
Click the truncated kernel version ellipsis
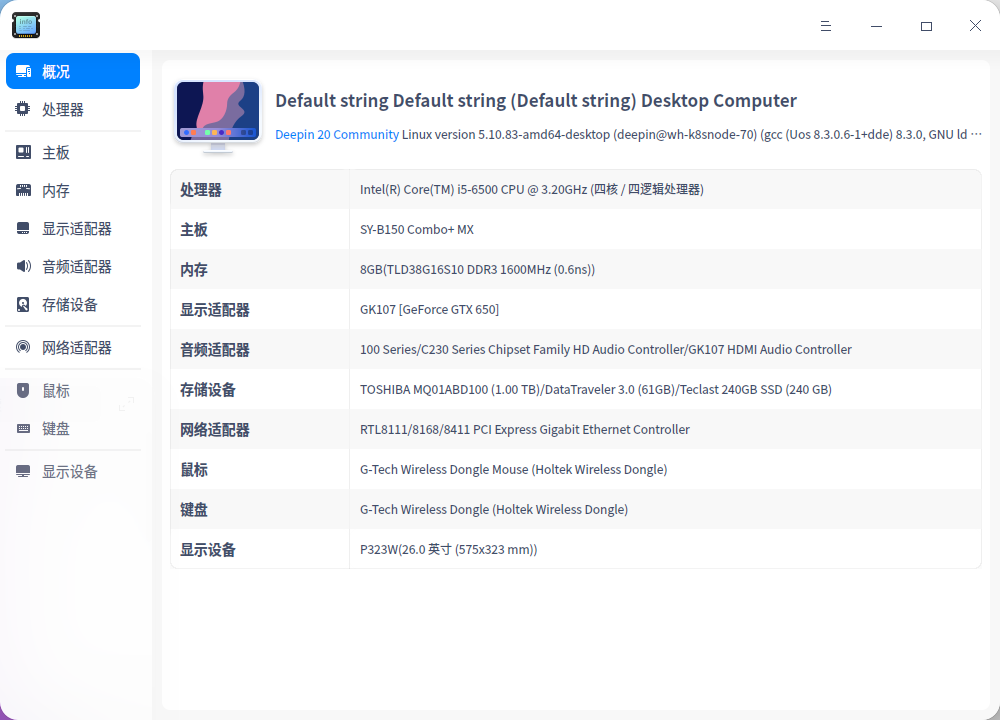click(976, 135)
